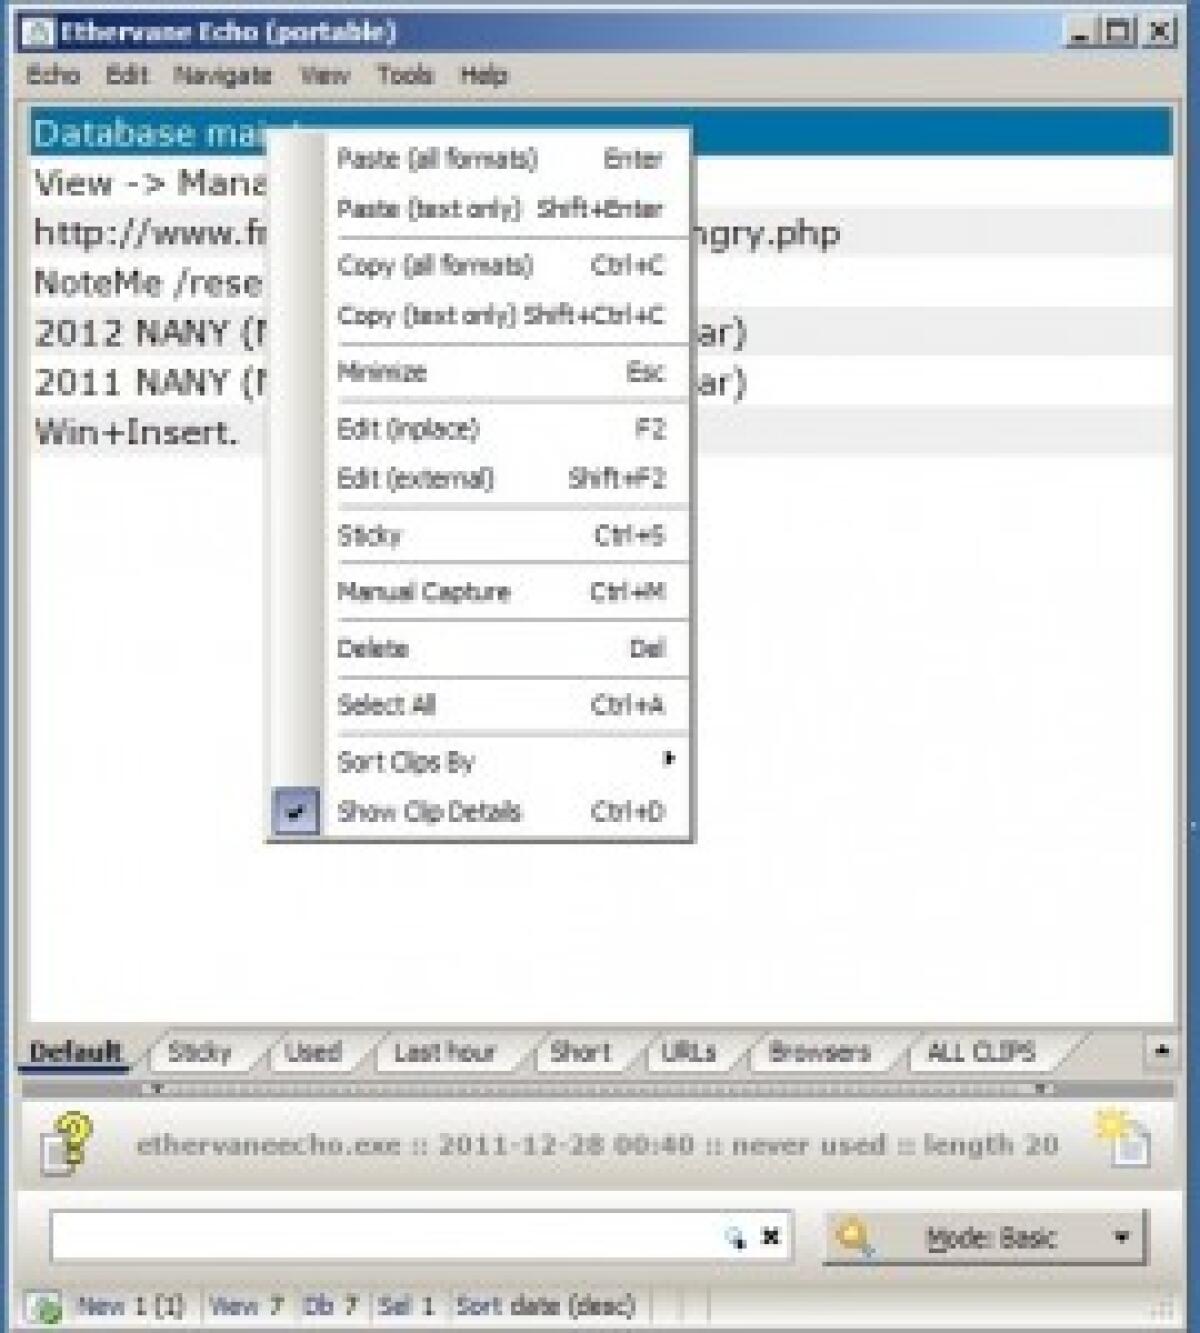Click the tab bar scroll arrow
Screen dimensions: 1200x1333
click(1161, 1051)
